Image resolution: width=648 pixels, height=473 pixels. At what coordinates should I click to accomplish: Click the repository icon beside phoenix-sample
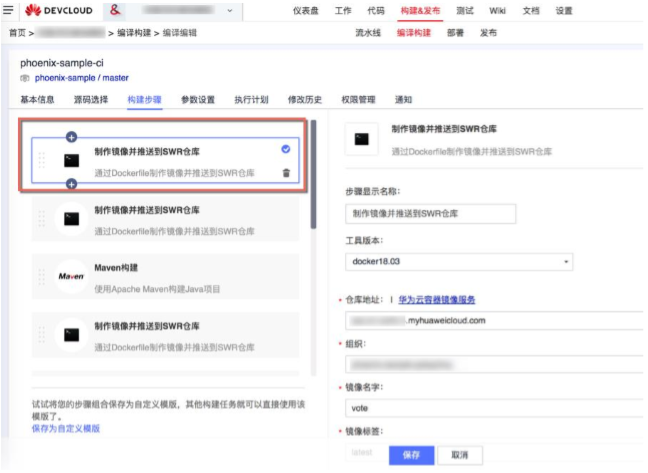click(25, 78)
